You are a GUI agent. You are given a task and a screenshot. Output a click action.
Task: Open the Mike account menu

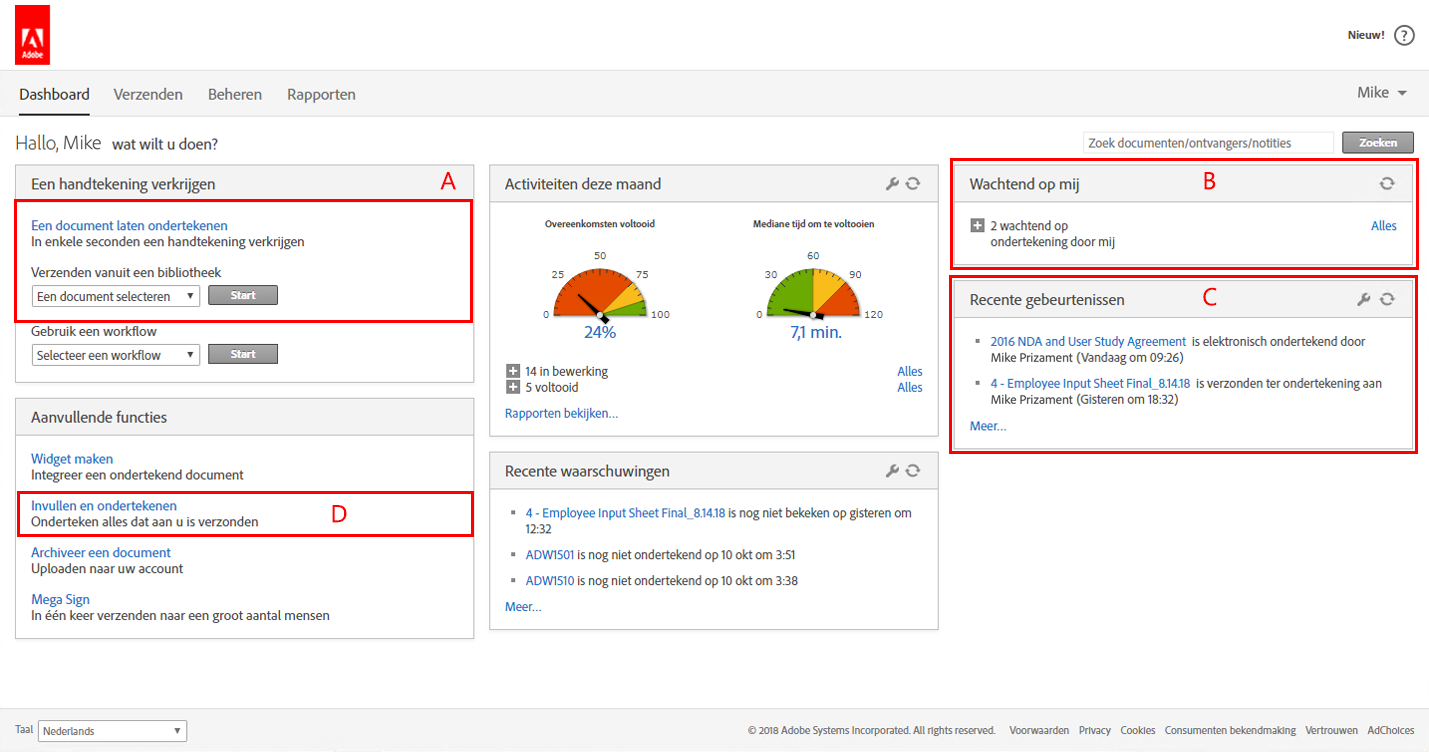pos(1382,93)
